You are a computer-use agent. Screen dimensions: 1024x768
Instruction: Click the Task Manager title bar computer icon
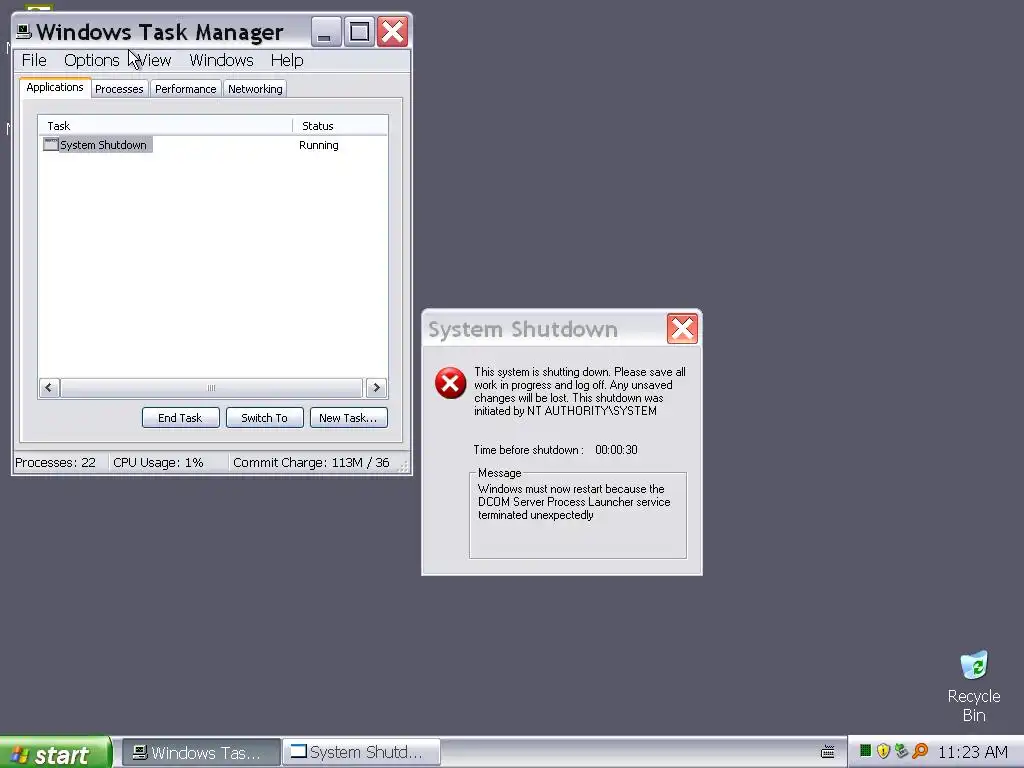24,31
